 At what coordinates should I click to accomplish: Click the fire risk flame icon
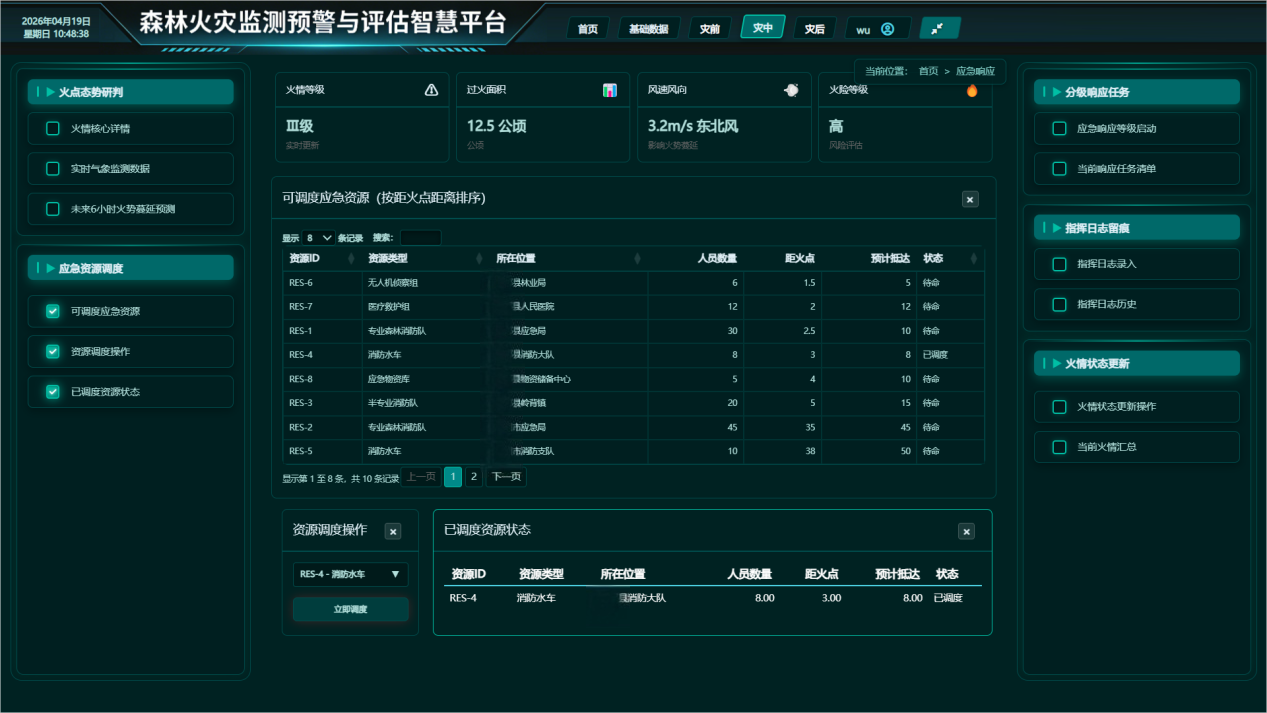971,91
